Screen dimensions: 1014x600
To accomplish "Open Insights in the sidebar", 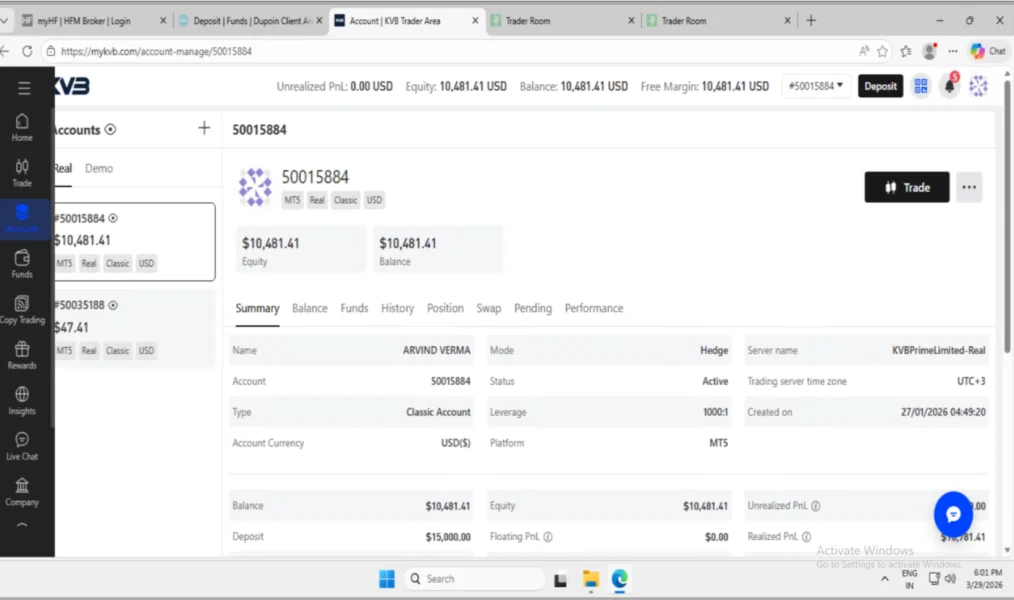I will (22, 400).
